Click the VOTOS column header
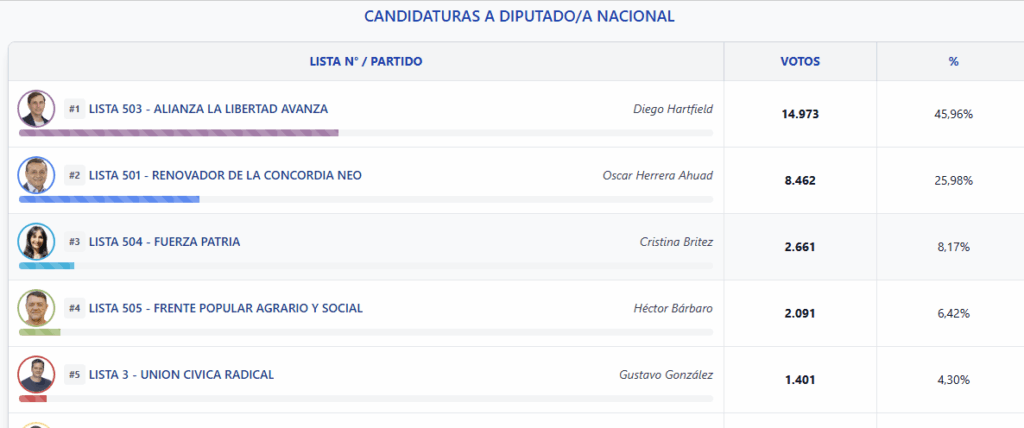 click(800, 62)
